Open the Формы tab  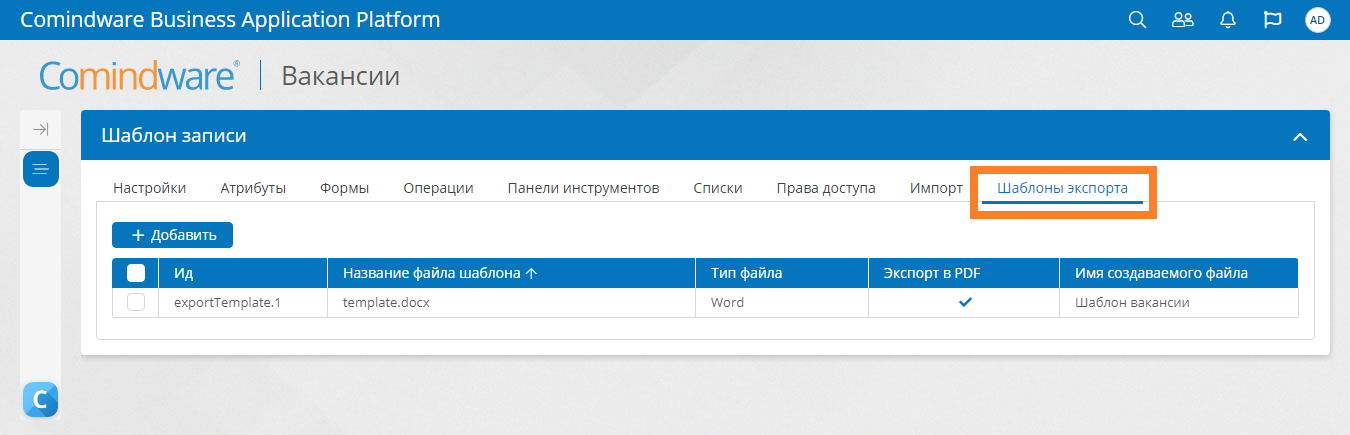tap(345, 188)
